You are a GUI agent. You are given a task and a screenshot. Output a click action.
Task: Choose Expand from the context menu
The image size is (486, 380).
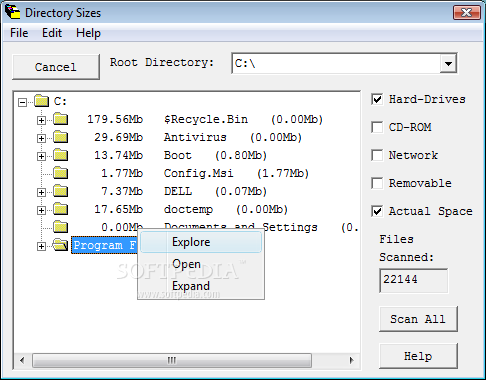pyautogui.click(x=201, y=286)
